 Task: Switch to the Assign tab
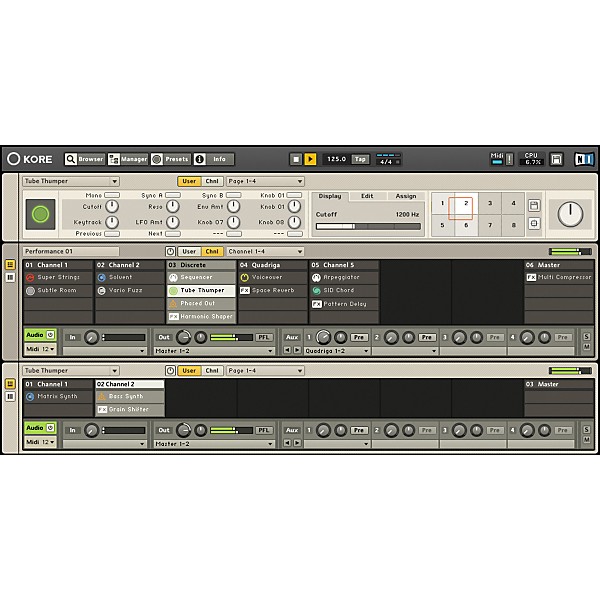coord(406,196)
